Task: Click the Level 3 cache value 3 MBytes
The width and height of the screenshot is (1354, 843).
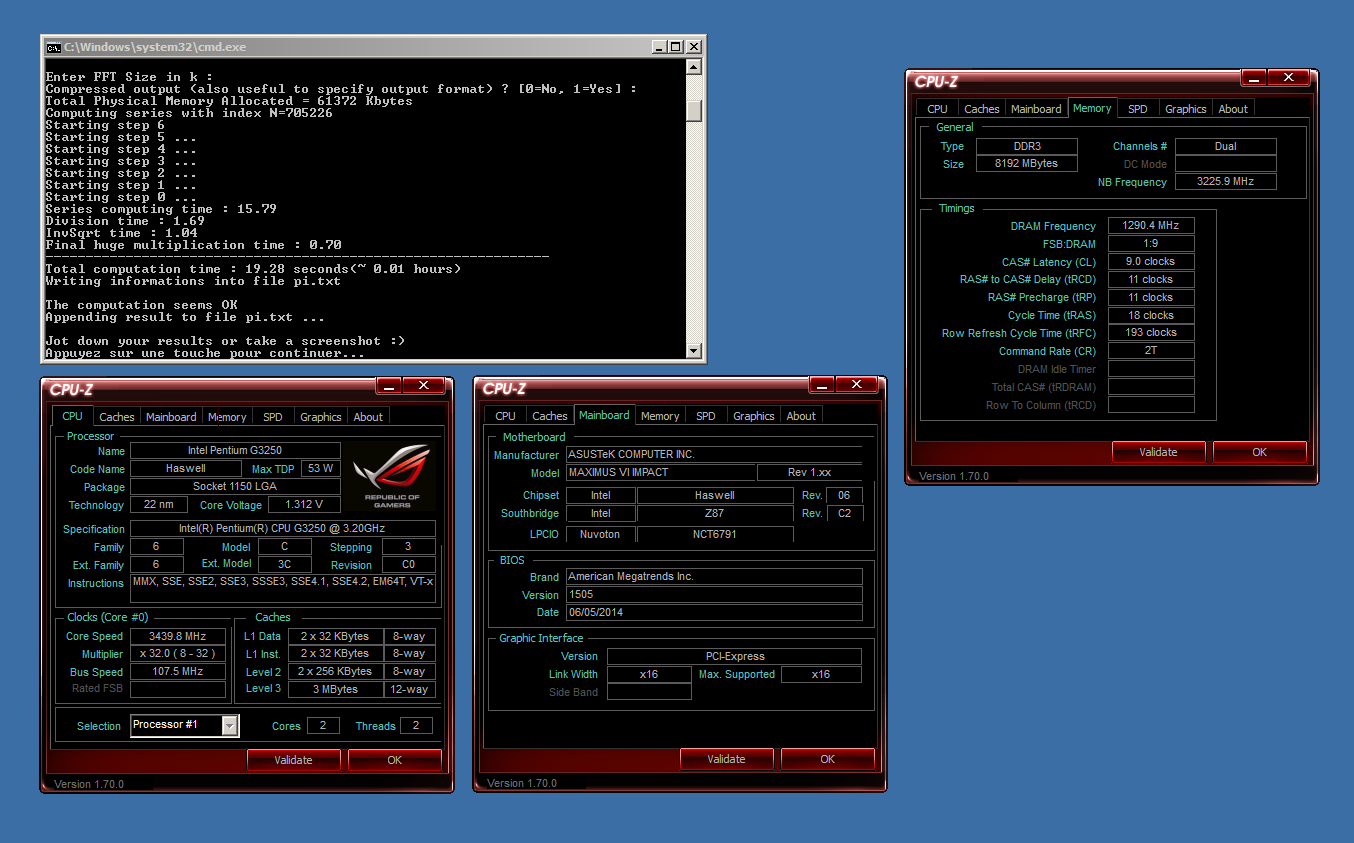Action: click(336, 689)
